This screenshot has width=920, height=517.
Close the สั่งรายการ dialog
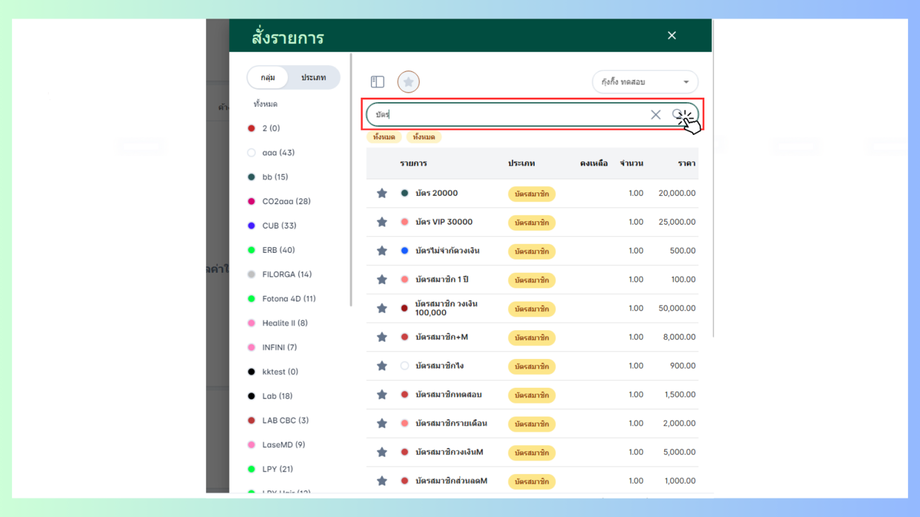click(x=671, y=36)
